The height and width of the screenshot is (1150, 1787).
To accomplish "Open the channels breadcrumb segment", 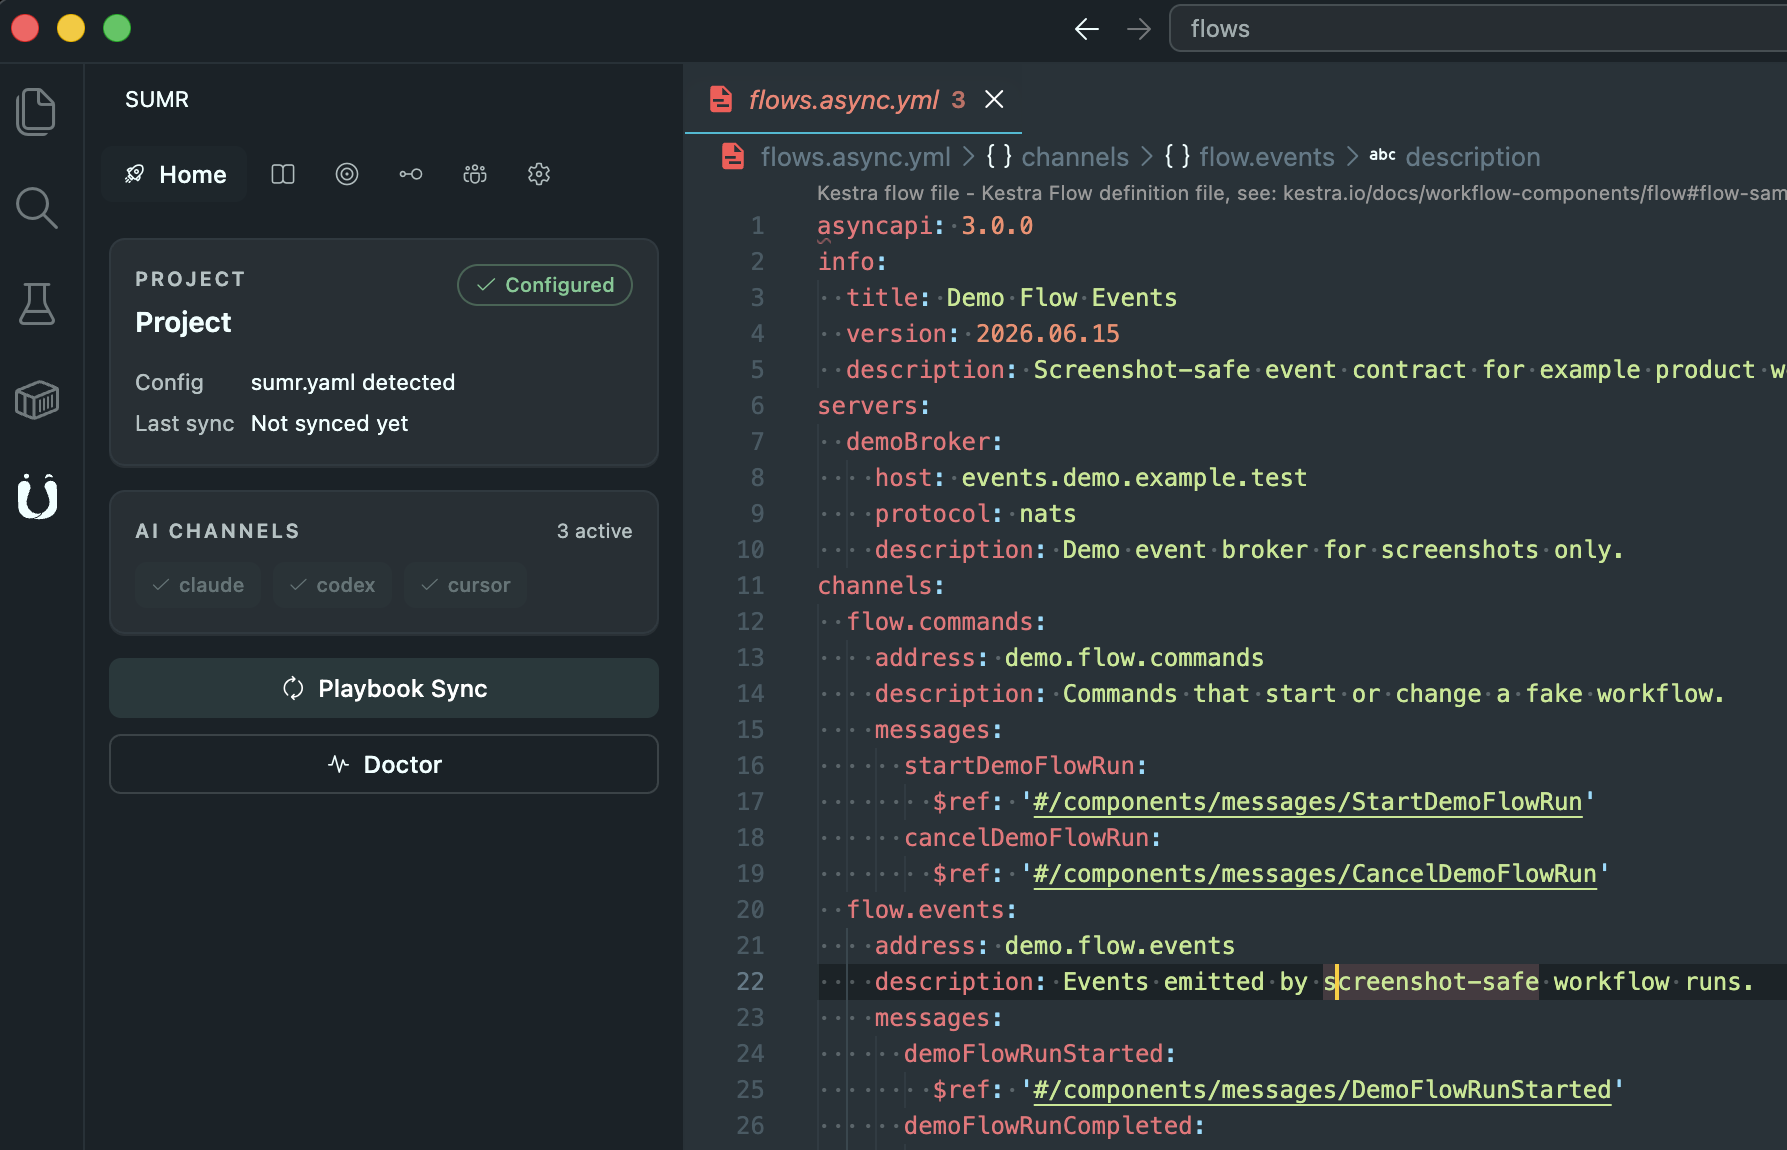I will (1075, 157).
